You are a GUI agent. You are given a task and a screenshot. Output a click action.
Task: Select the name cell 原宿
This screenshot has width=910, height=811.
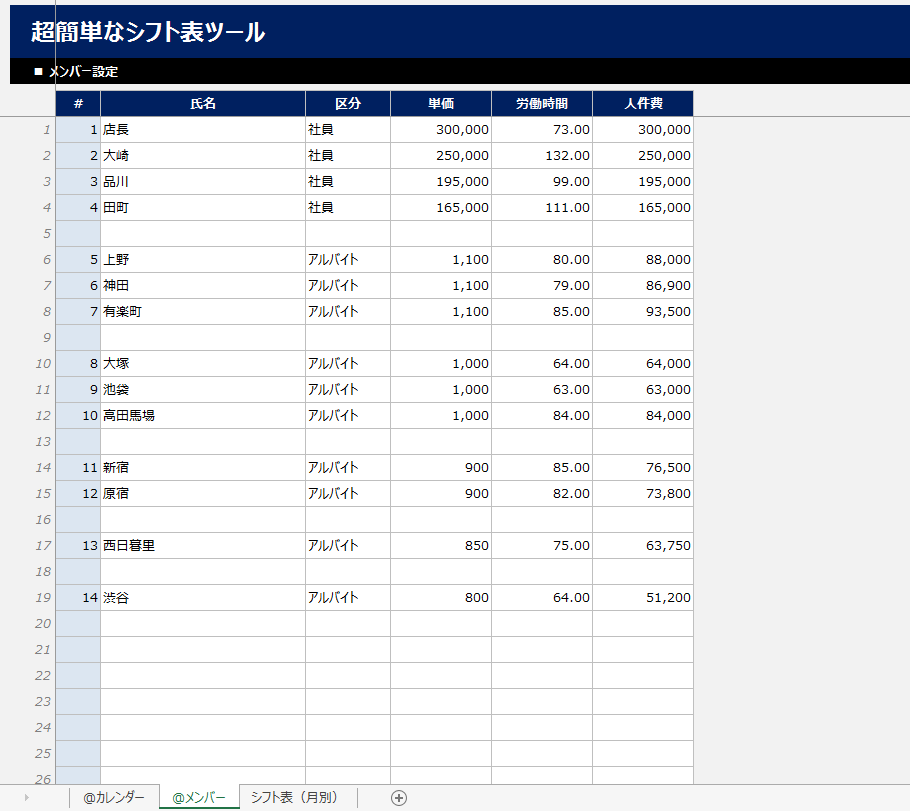pos(203,493)
